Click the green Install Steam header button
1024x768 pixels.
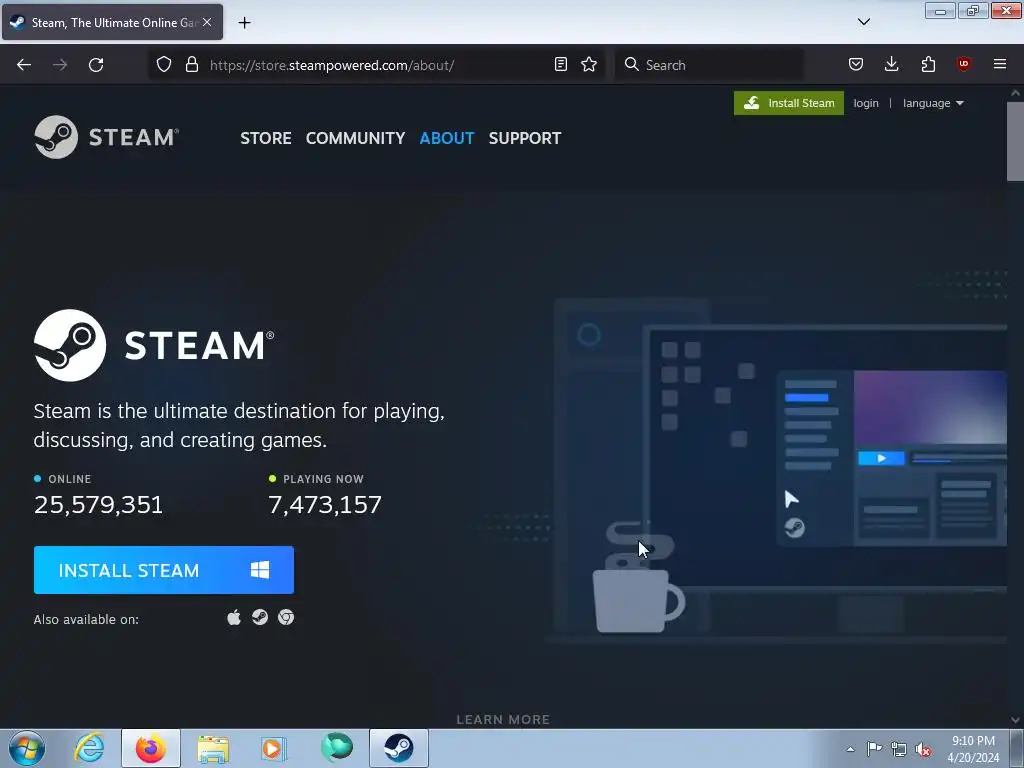(x=789, y=103)
